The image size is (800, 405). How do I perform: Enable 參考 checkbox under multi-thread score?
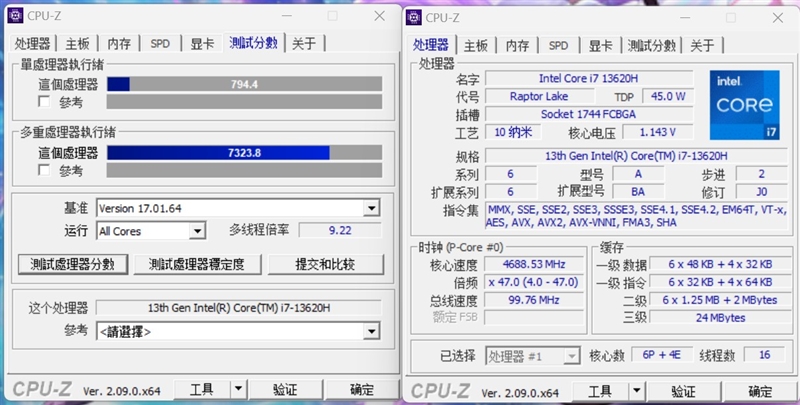44,170
